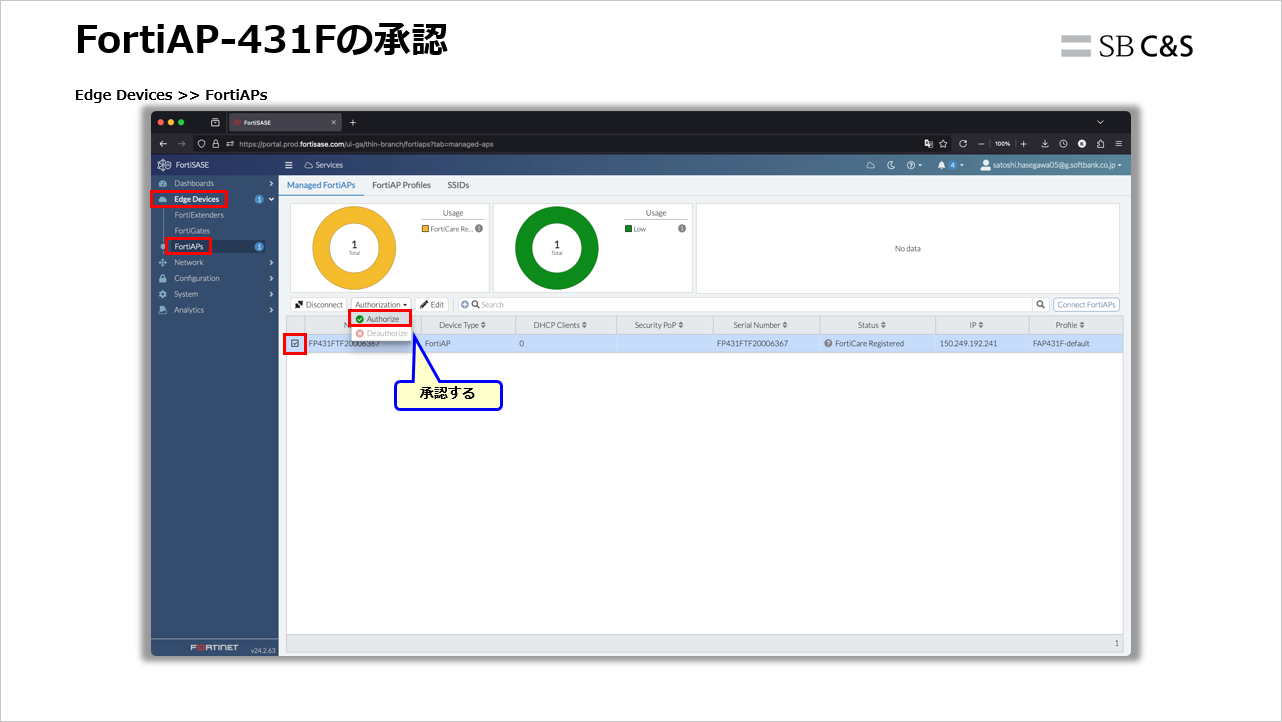Select FortiGates in the sidebar
The image size is (1282, 722).
(192, 231)
